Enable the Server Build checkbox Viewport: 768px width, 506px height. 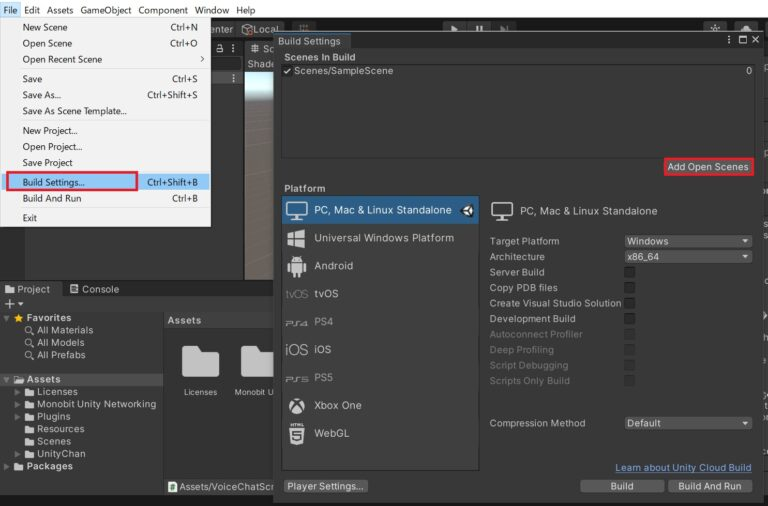click(x=629, y=272)
